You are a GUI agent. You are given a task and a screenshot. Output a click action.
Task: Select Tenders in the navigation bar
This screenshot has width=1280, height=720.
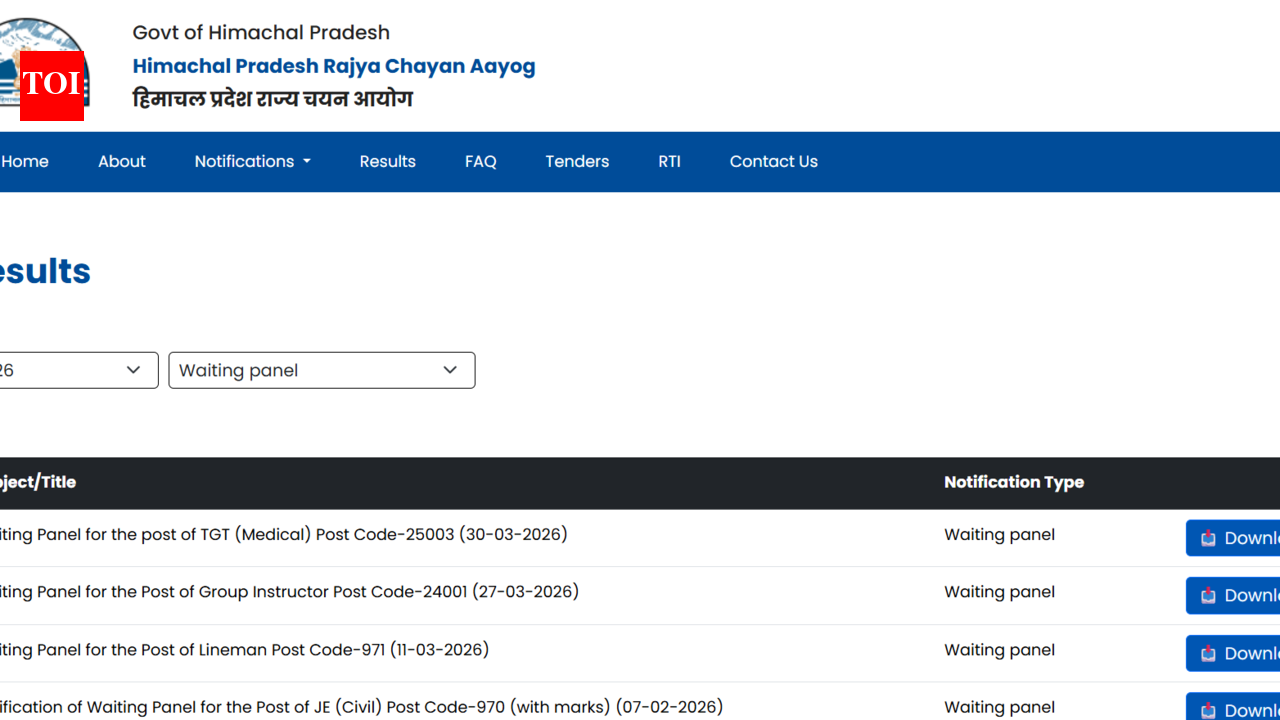[x=577, y=161]
